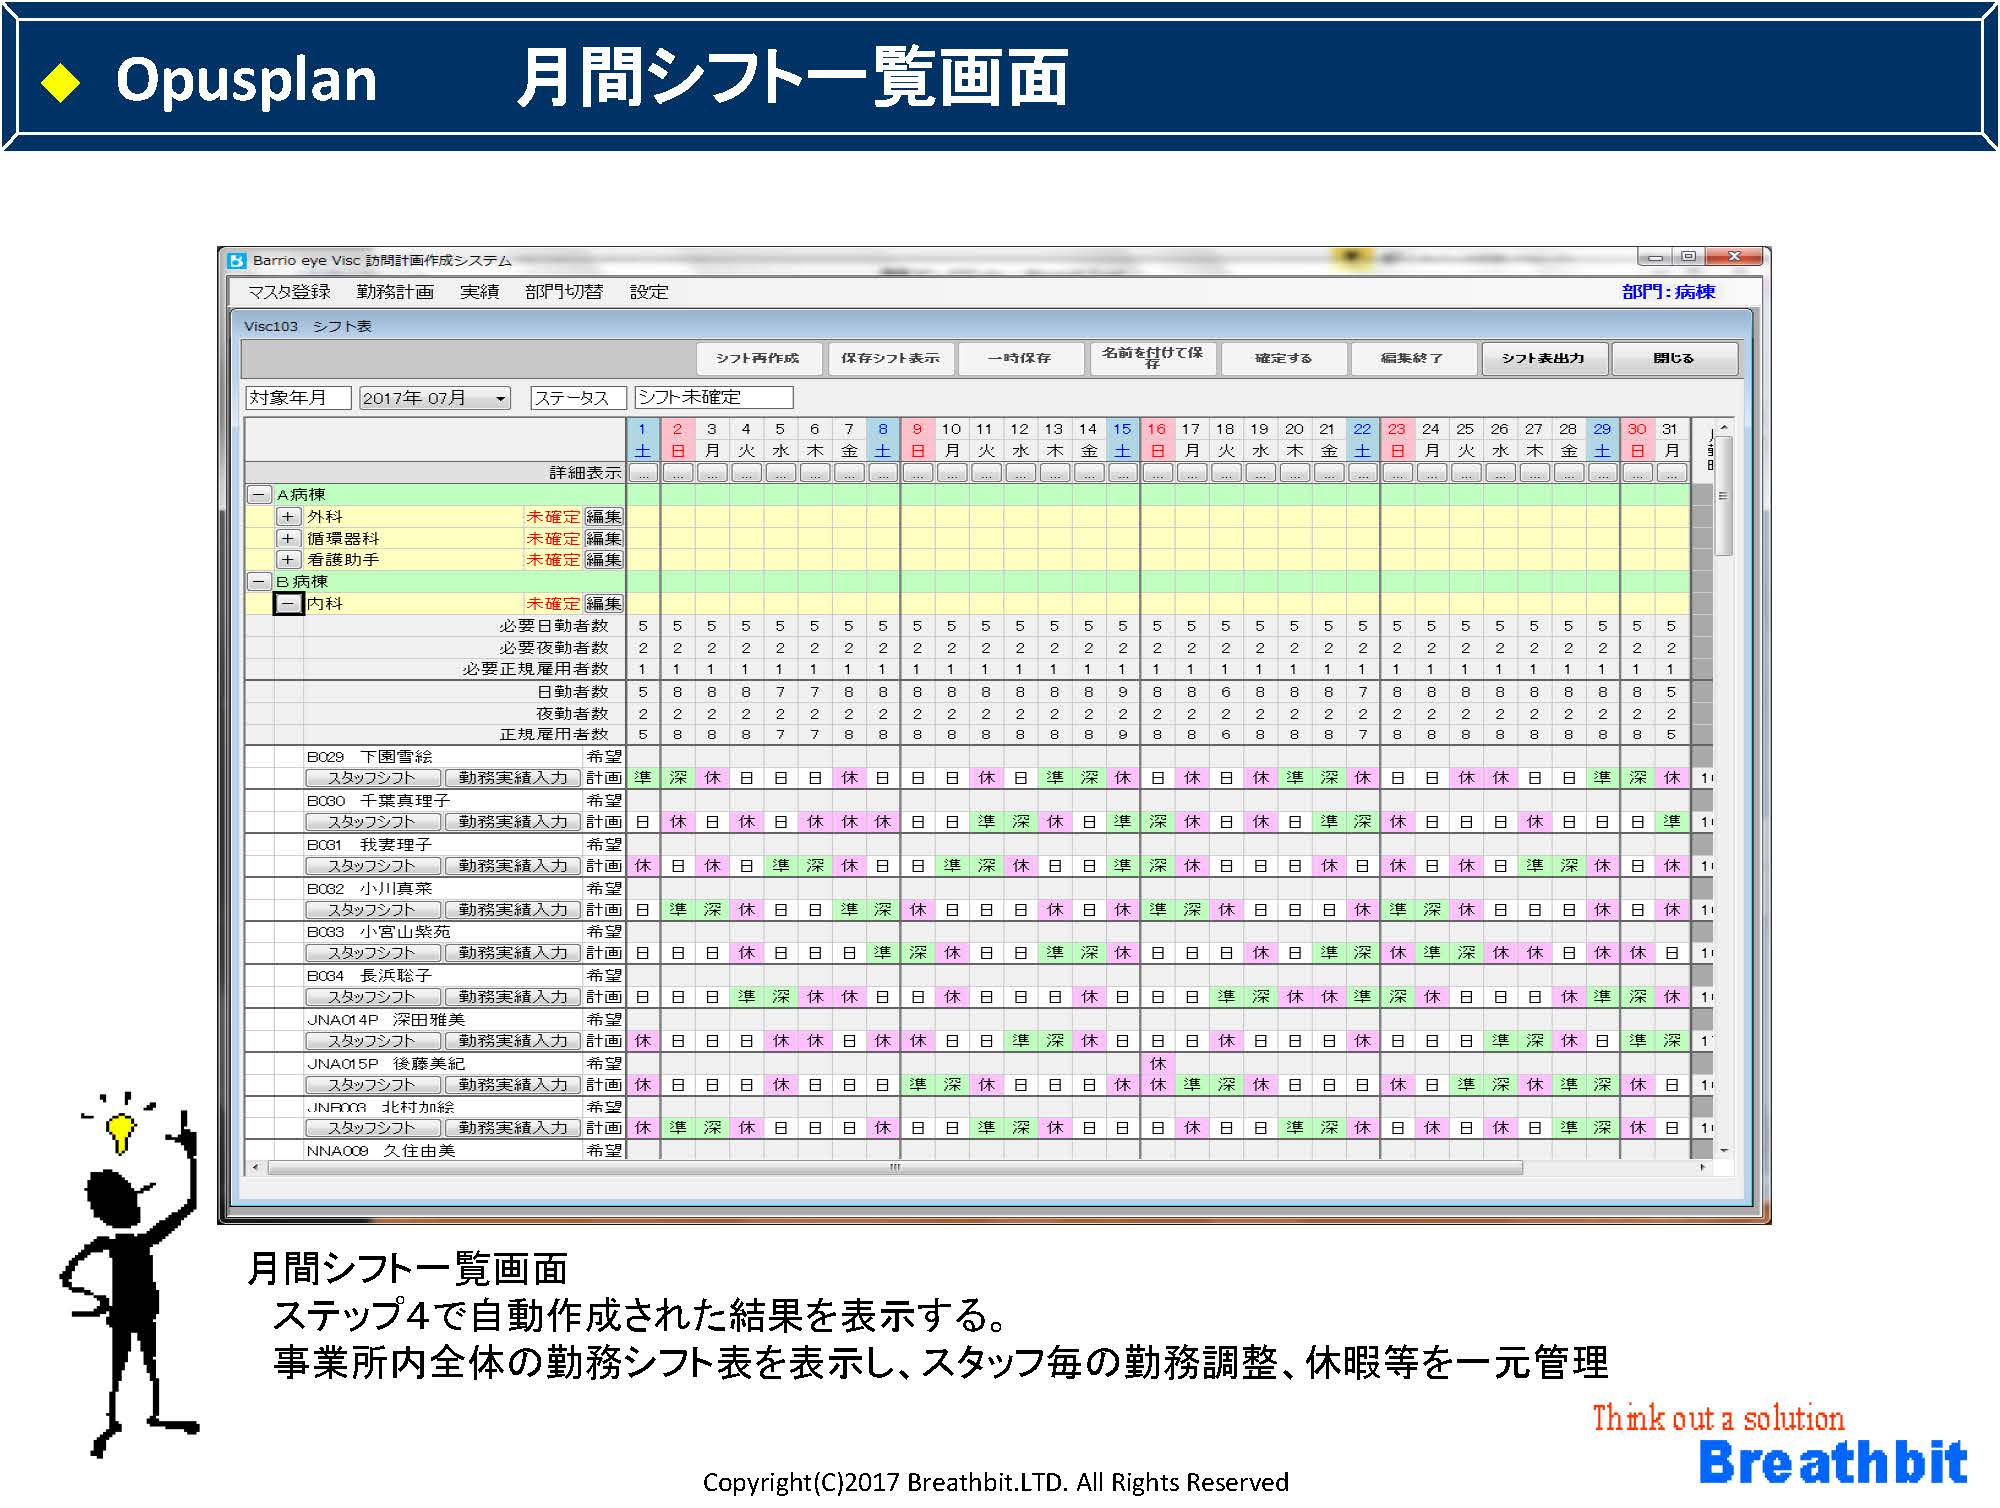The height and width of the screenshot is (1508, 2000).
Task: Click 勤務実績入力 for 北村加絵
Action: (512, 1128)
